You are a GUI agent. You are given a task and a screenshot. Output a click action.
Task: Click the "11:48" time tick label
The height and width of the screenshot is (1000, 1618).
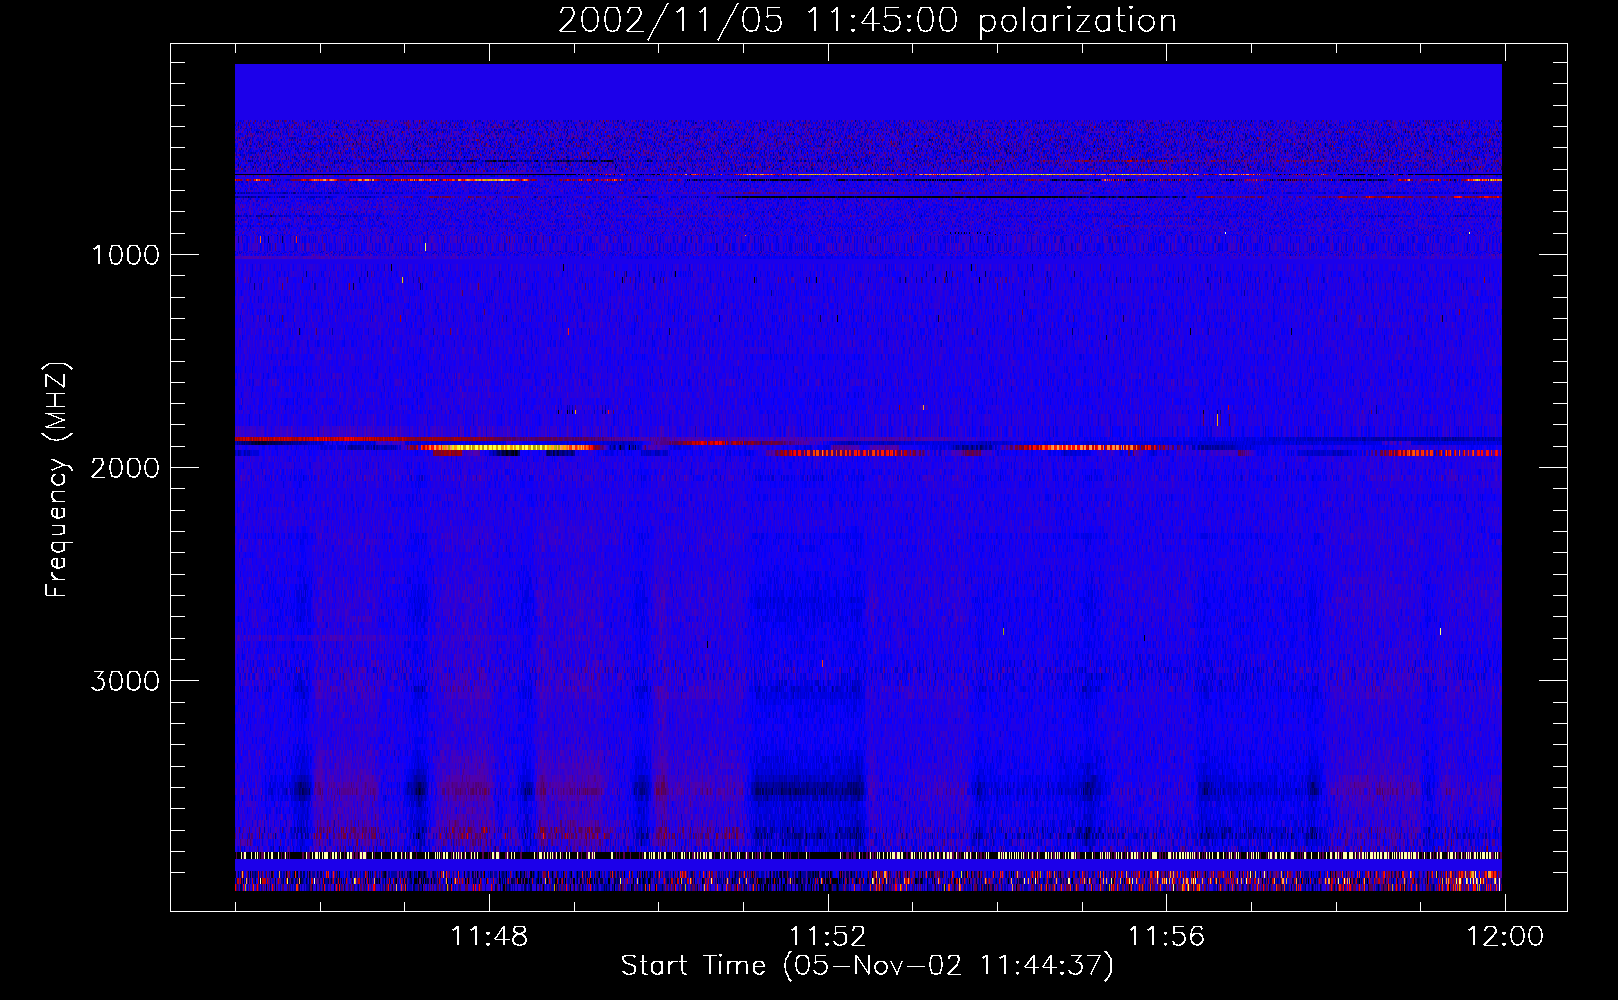tap(489, 937)
